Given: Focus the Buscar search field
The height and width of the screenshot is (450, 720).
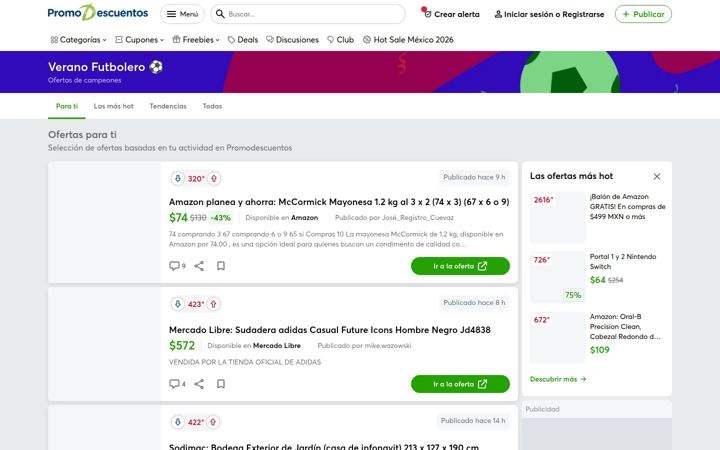Looking at the screenshot, I should (308, 14).
